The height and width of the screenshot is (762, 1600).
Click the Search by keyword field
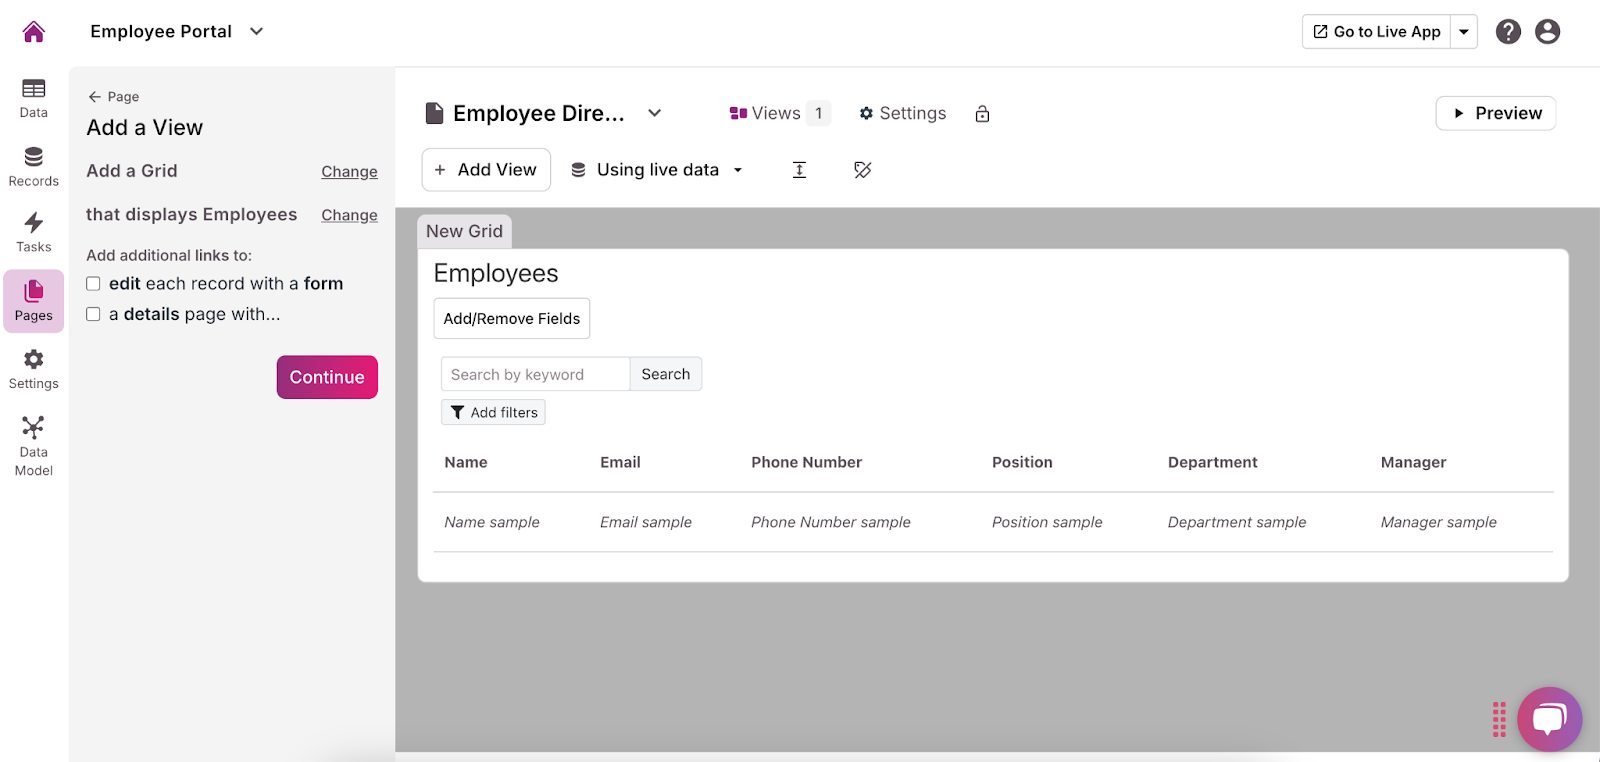tap(535, 374)
